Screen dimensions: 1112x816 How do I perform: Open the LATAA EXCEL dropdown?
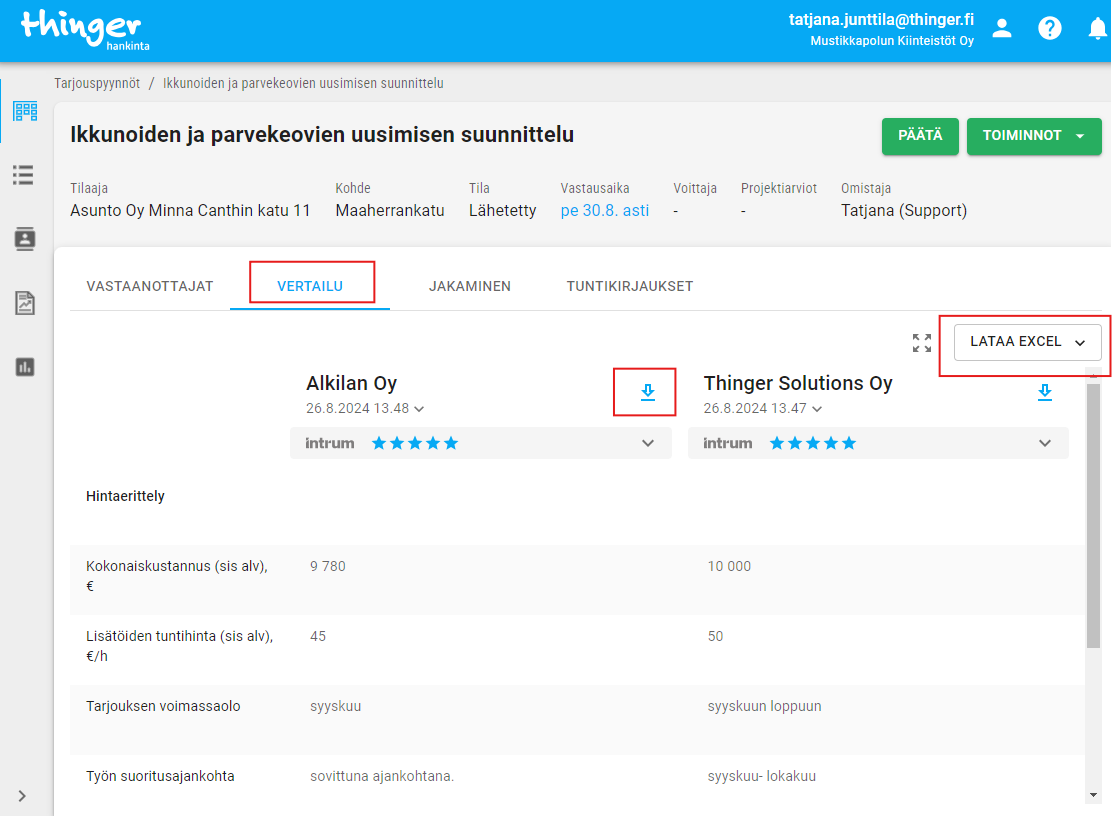1027,342
